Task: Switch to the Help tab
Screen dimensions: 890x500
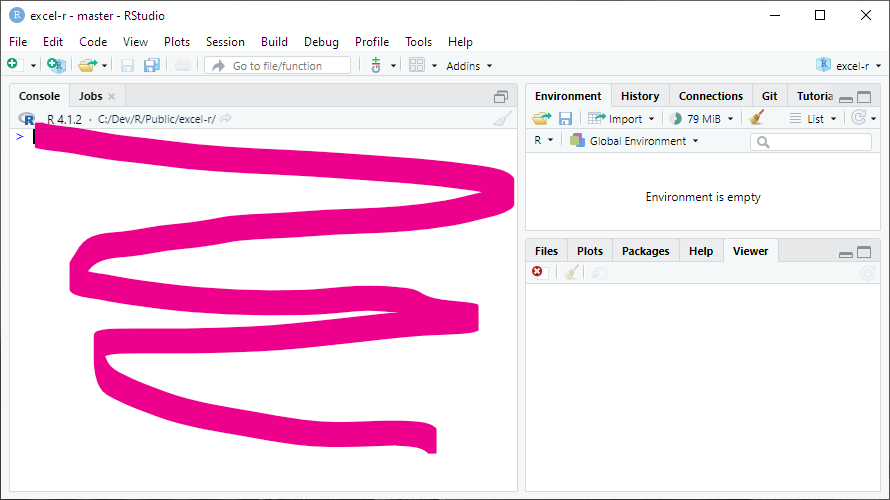Action: [x=701, y=251]
